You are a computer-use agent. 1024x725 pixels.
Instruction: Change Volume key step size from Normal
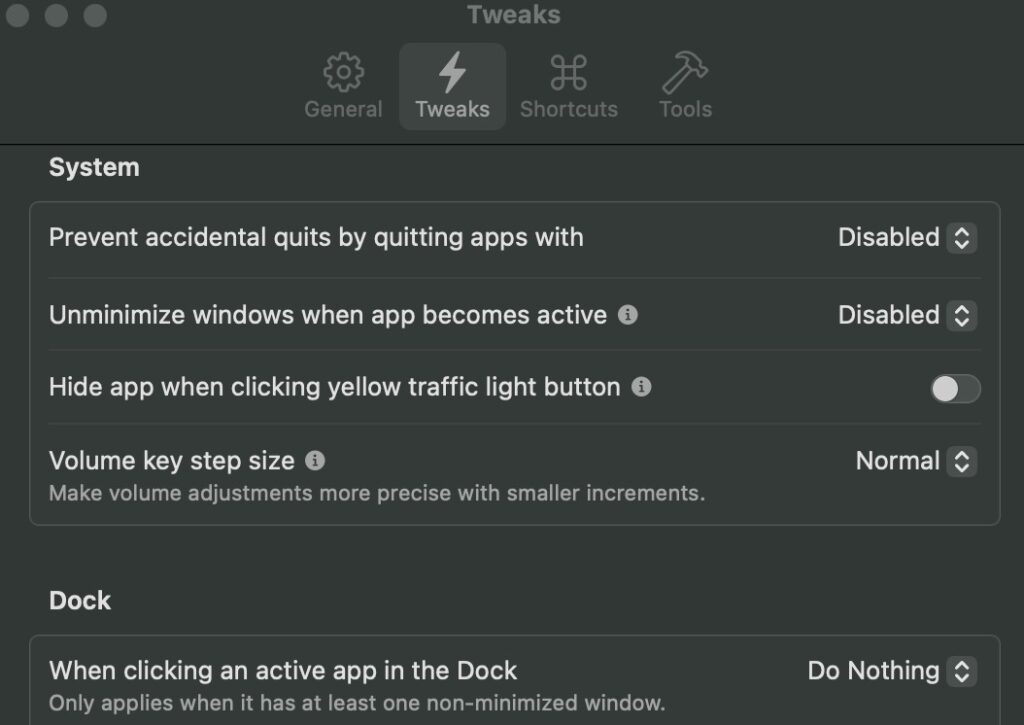click(916, 461)
